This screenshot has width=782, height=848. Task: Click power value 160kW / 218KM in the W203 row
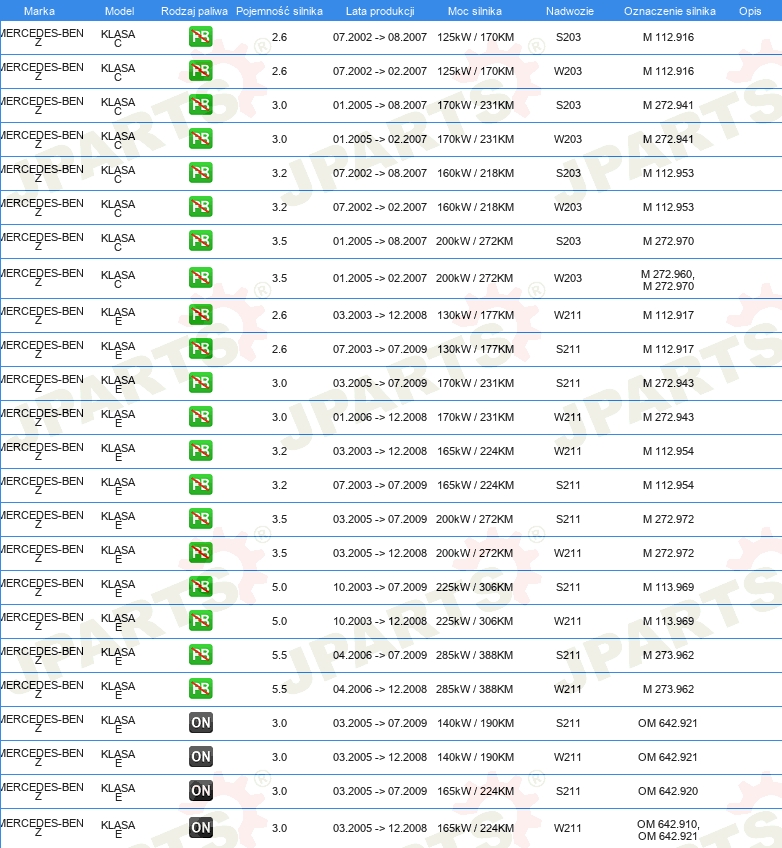(475, 207)
